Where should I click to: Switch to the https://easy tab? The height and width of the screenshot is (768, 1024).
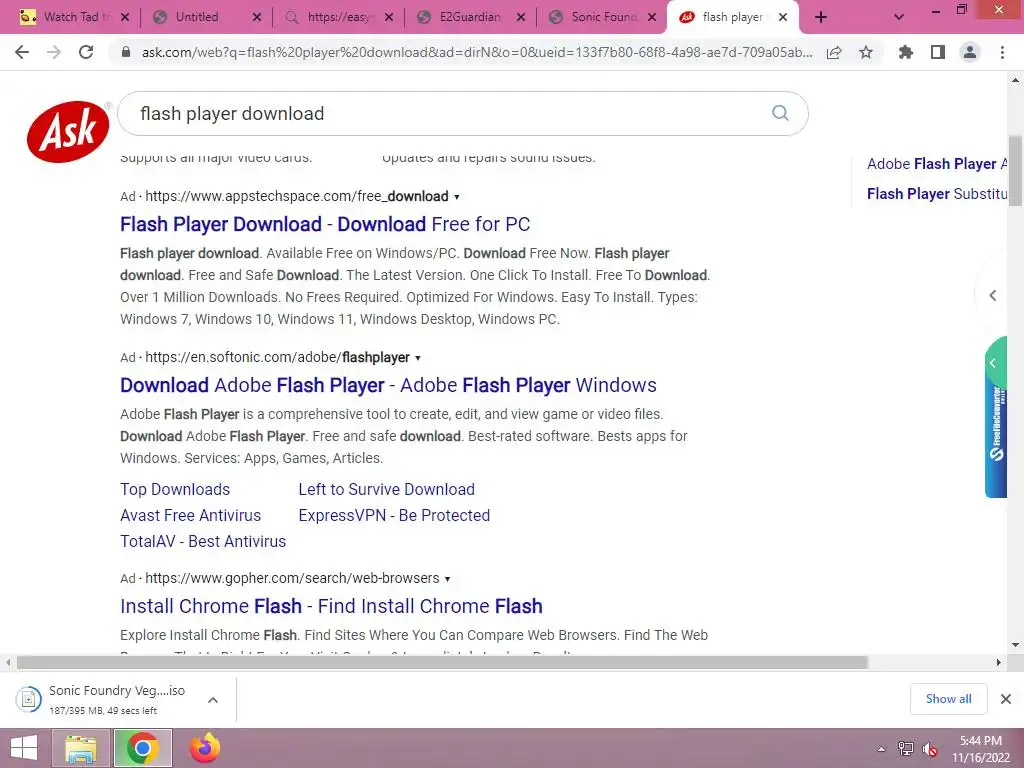pos(338,17)
